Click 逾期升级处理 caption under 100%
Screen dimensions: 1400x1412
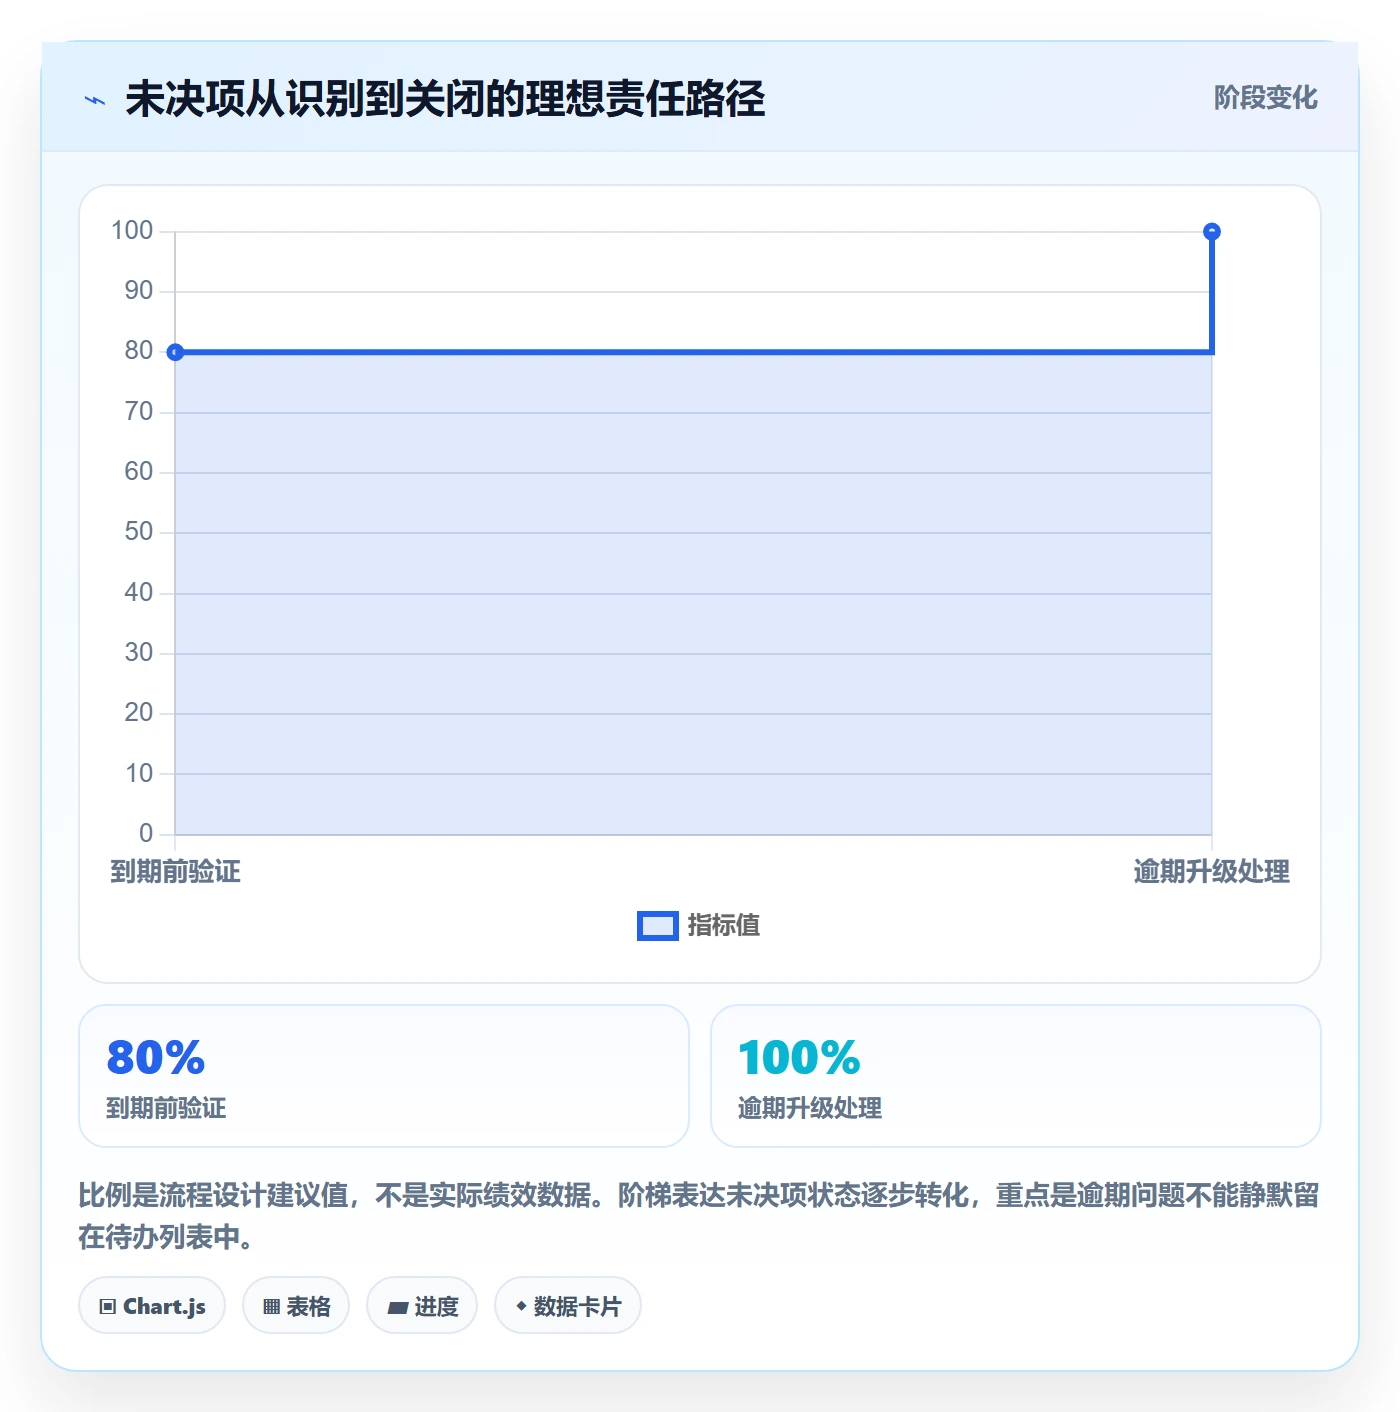(810, 1108)
